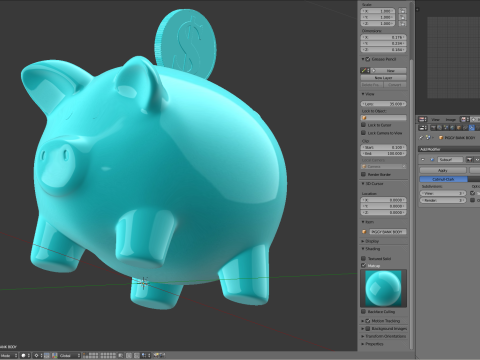Open the Modifiers wrench tab

coord(472,128)
